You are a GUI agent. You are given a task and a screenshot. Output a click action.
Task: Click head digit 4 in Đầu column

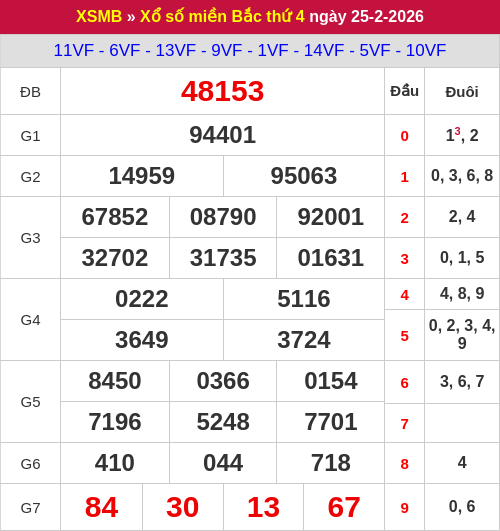coord(404,295)
